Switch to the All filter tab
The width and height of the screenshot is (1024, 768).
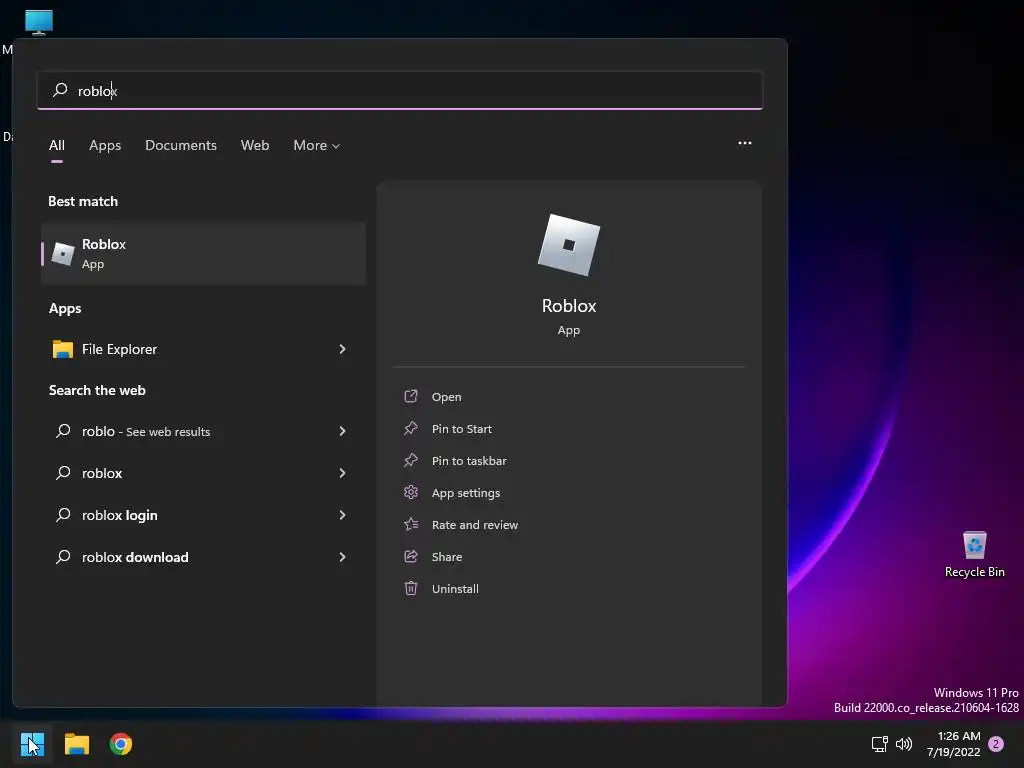pos(57,146)
